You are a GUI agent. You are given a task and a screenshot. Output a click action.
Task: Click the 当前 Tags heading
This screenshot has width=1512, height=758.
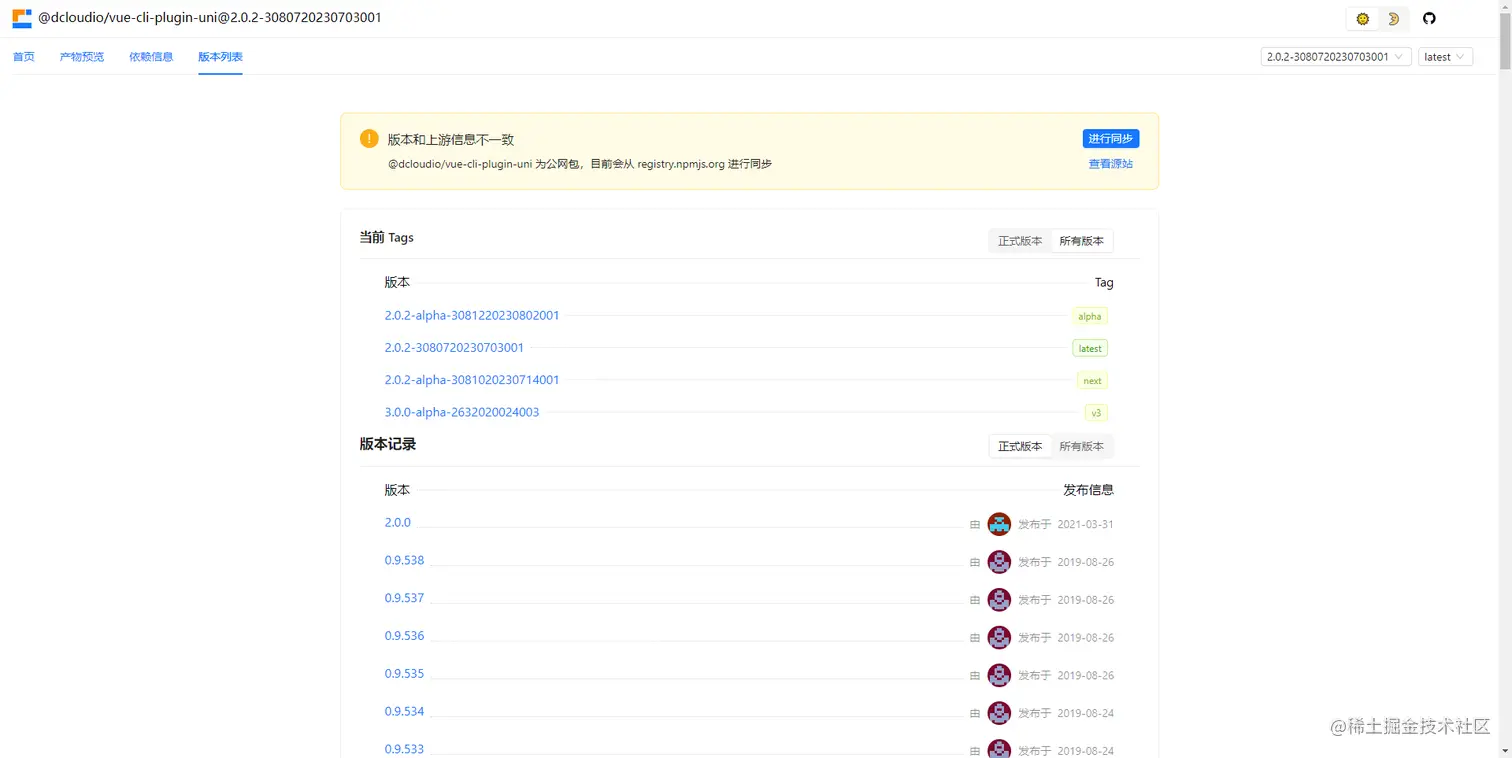pyautogui.click(x=386, y=237)
